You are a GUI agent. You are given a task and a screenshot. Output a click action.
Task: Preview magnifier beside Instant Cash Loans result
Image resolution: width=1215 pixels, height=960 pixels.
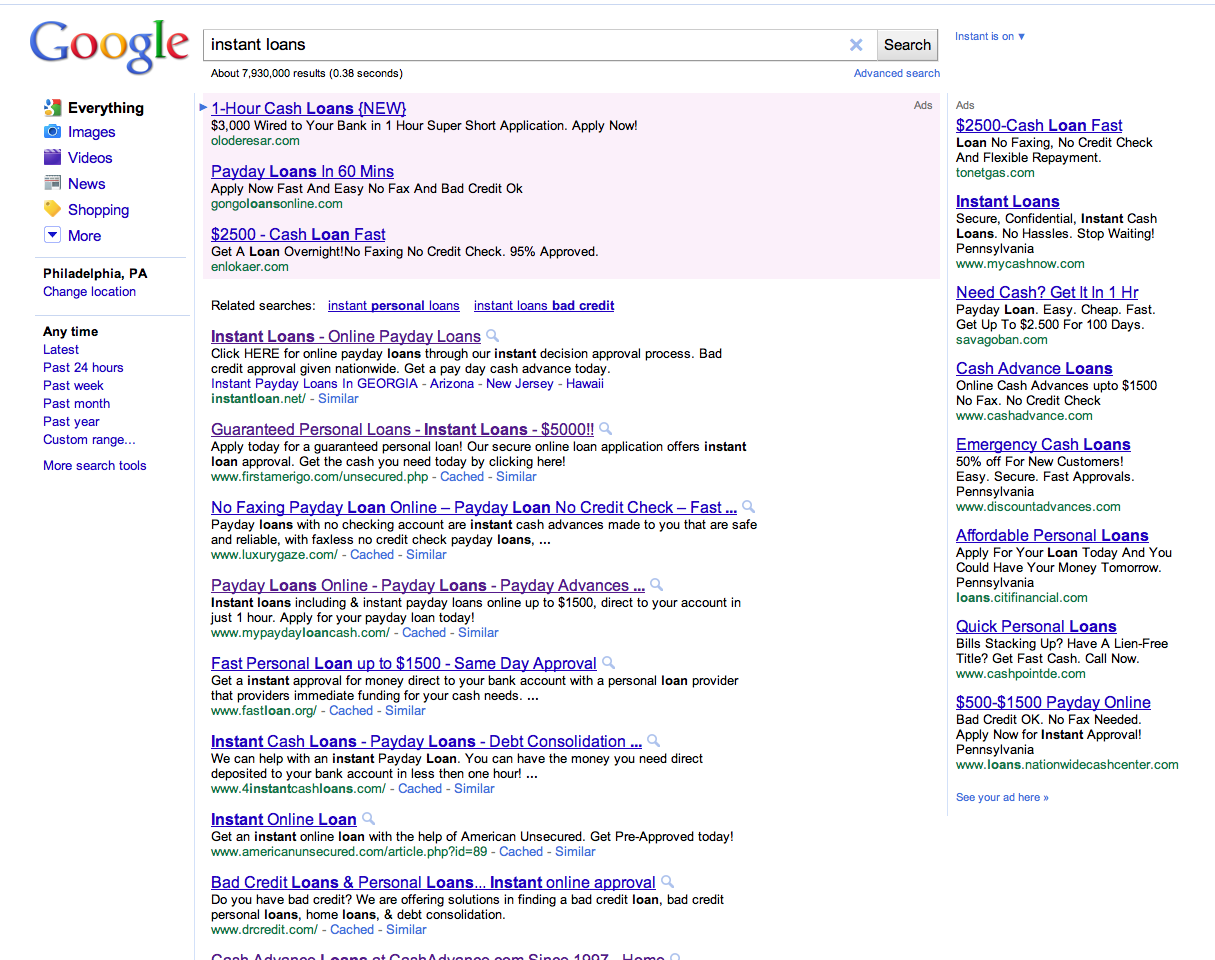(x=653, y=741)
